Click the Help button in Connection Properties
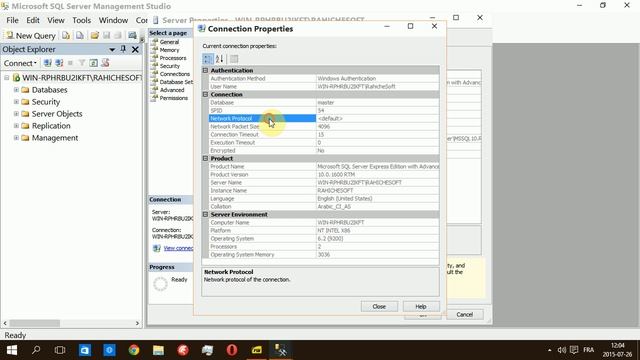This screenshot has width=640, height=360. pyautogui.click(x=421, y=306)
